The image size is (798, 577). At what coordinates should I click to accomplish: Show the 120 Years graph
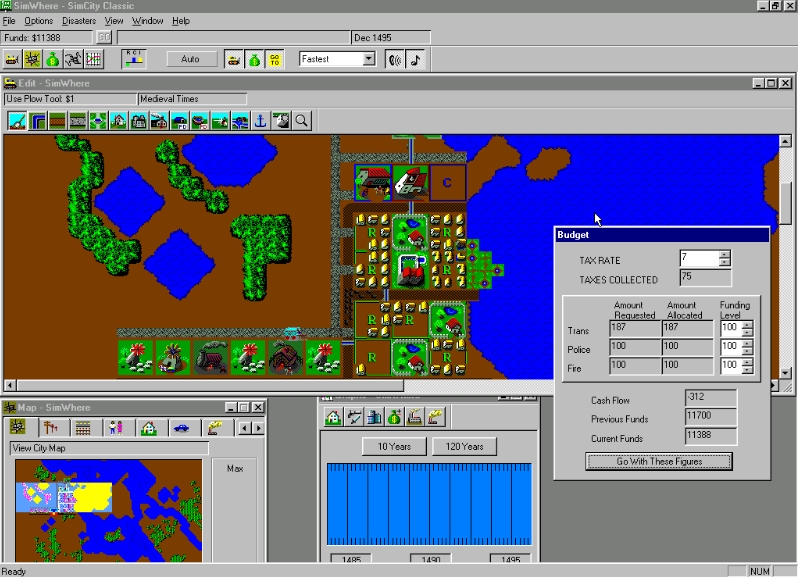pos(464,447)
